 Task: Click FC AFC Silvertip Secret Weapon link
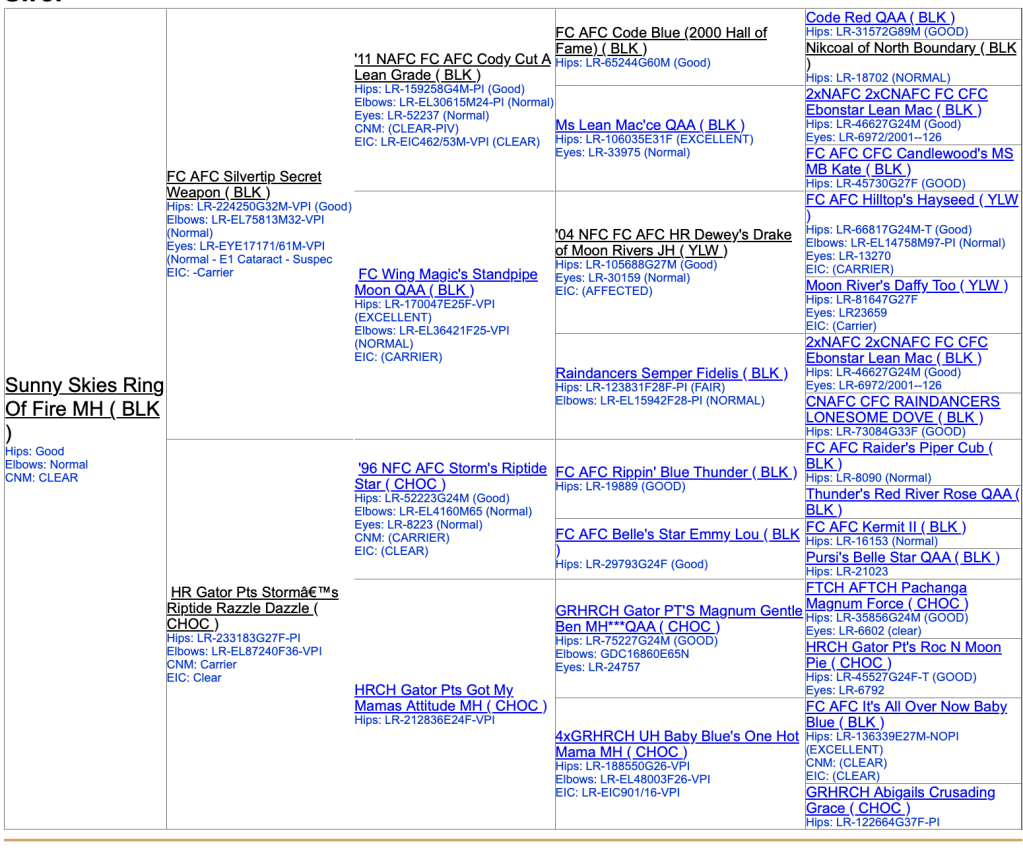(x=243, y=177)
